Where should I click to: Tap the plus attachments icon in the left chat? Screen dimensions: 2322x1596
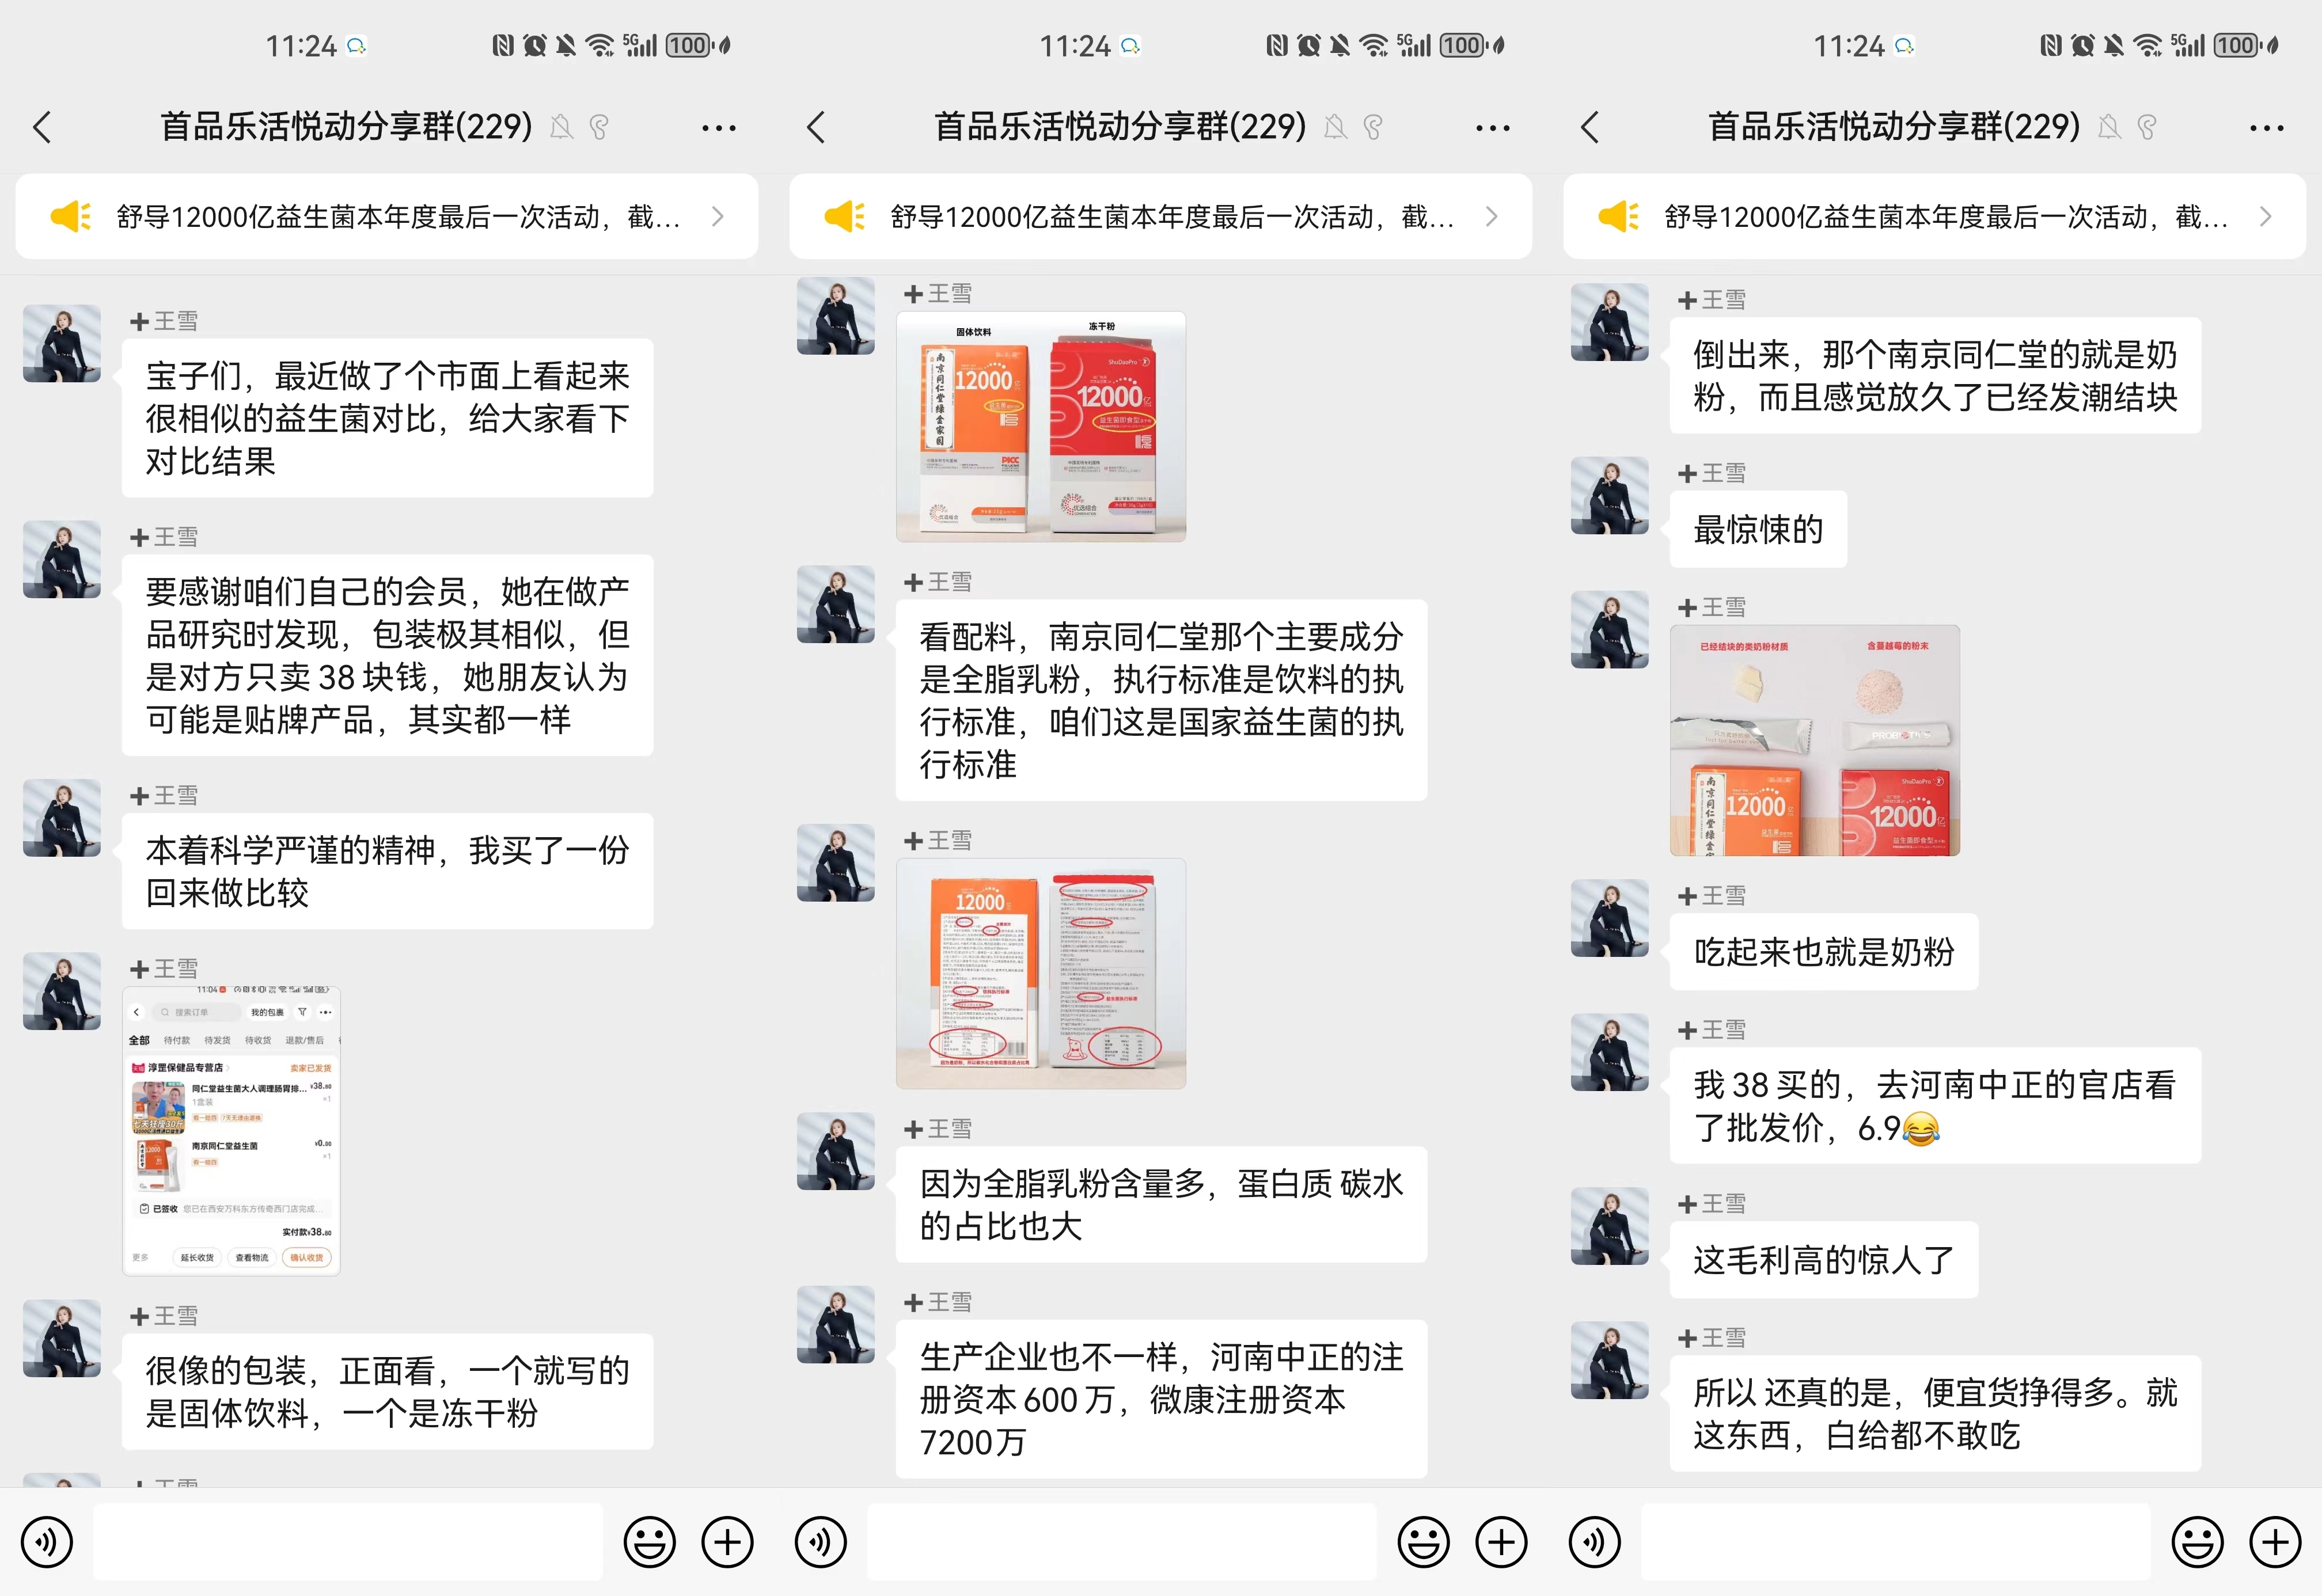727,1542
